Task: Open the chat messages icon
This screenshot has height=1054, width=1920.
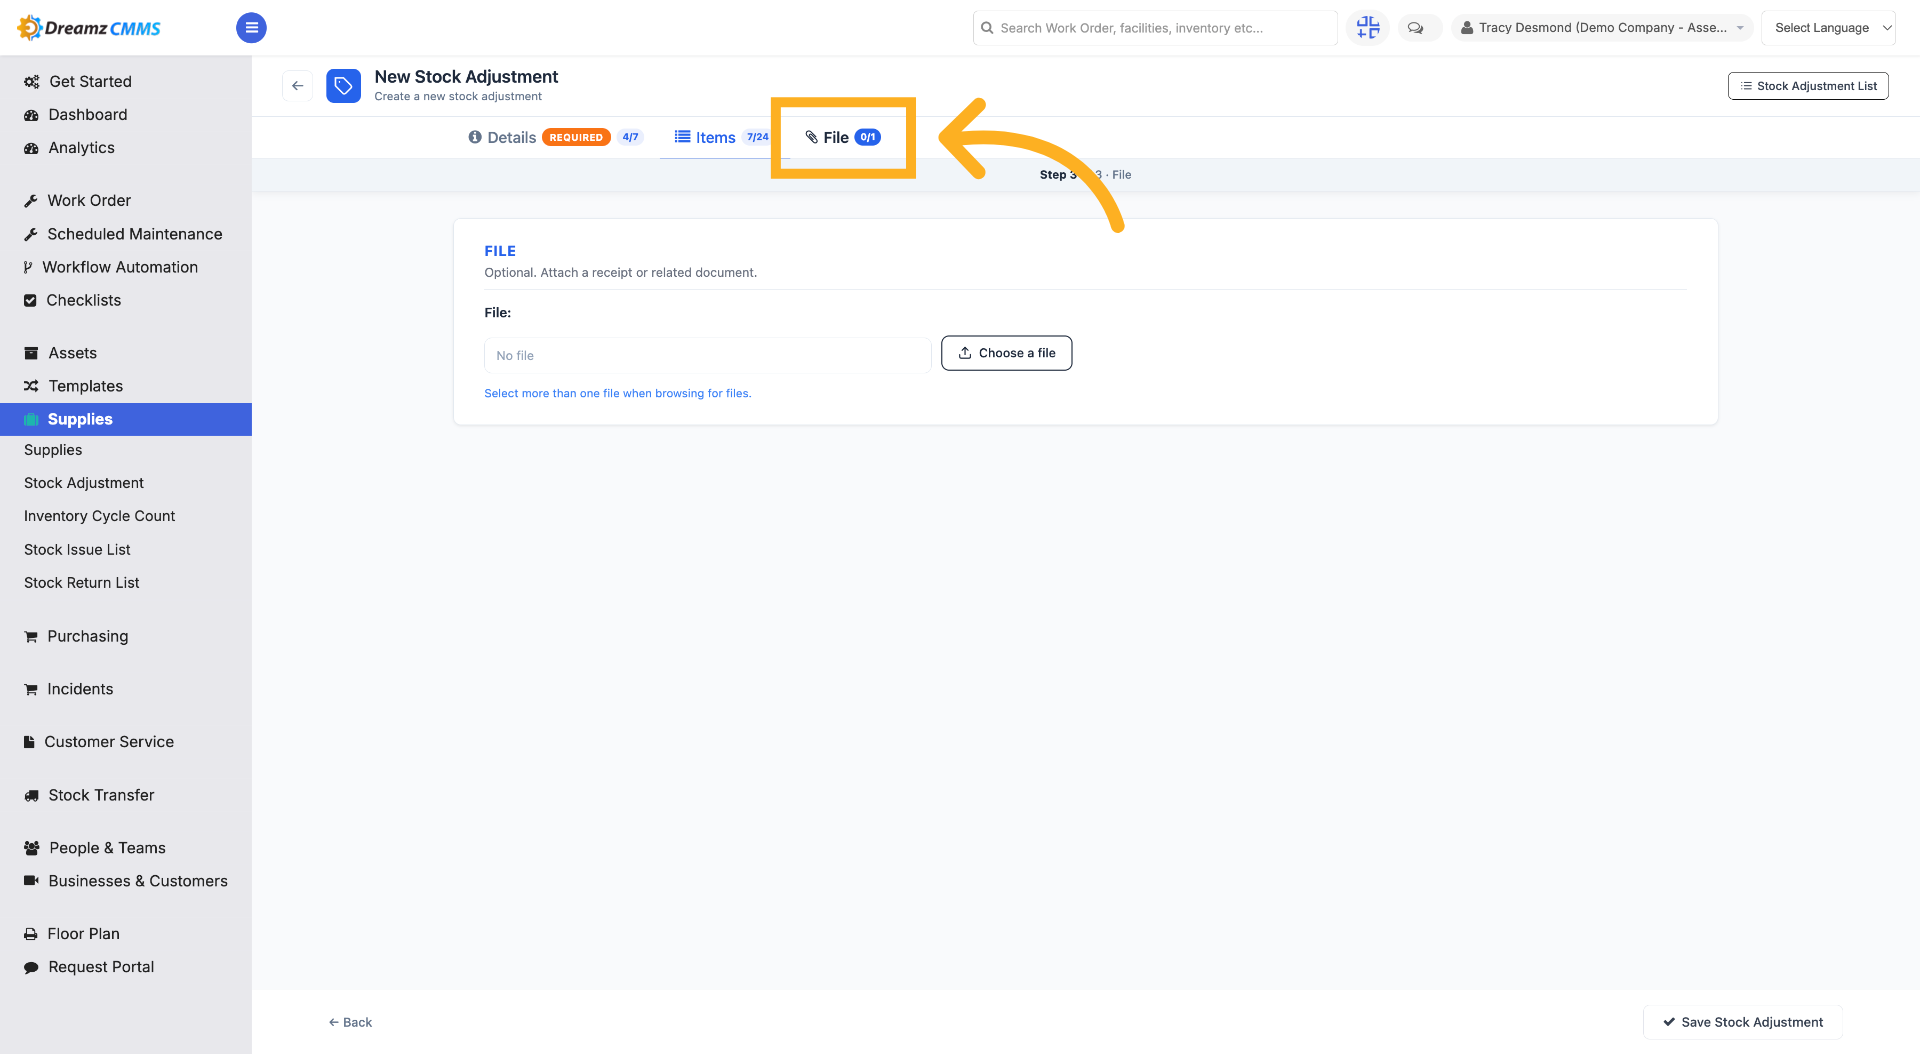Action: point(1415,28)
